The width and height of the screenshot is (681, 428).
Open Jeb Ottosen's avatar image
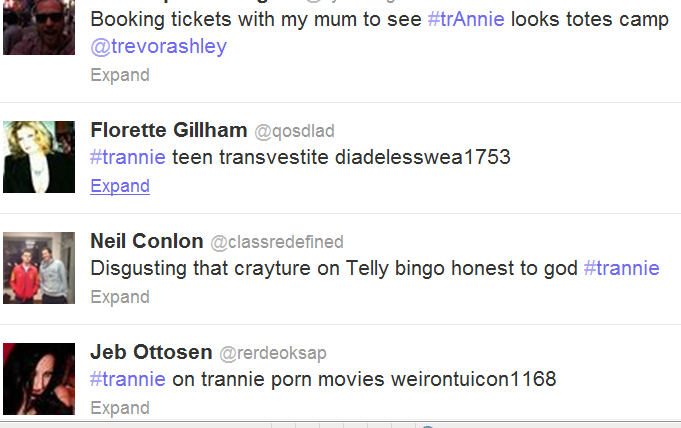[x=39, y=379]
